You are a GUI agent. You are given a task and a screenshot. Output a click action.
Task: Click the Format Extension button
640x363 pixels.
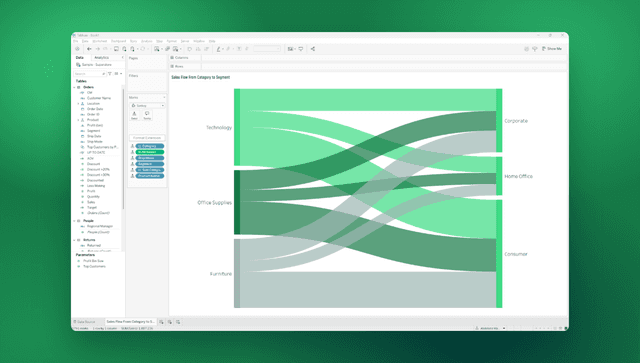pos(147,138)
